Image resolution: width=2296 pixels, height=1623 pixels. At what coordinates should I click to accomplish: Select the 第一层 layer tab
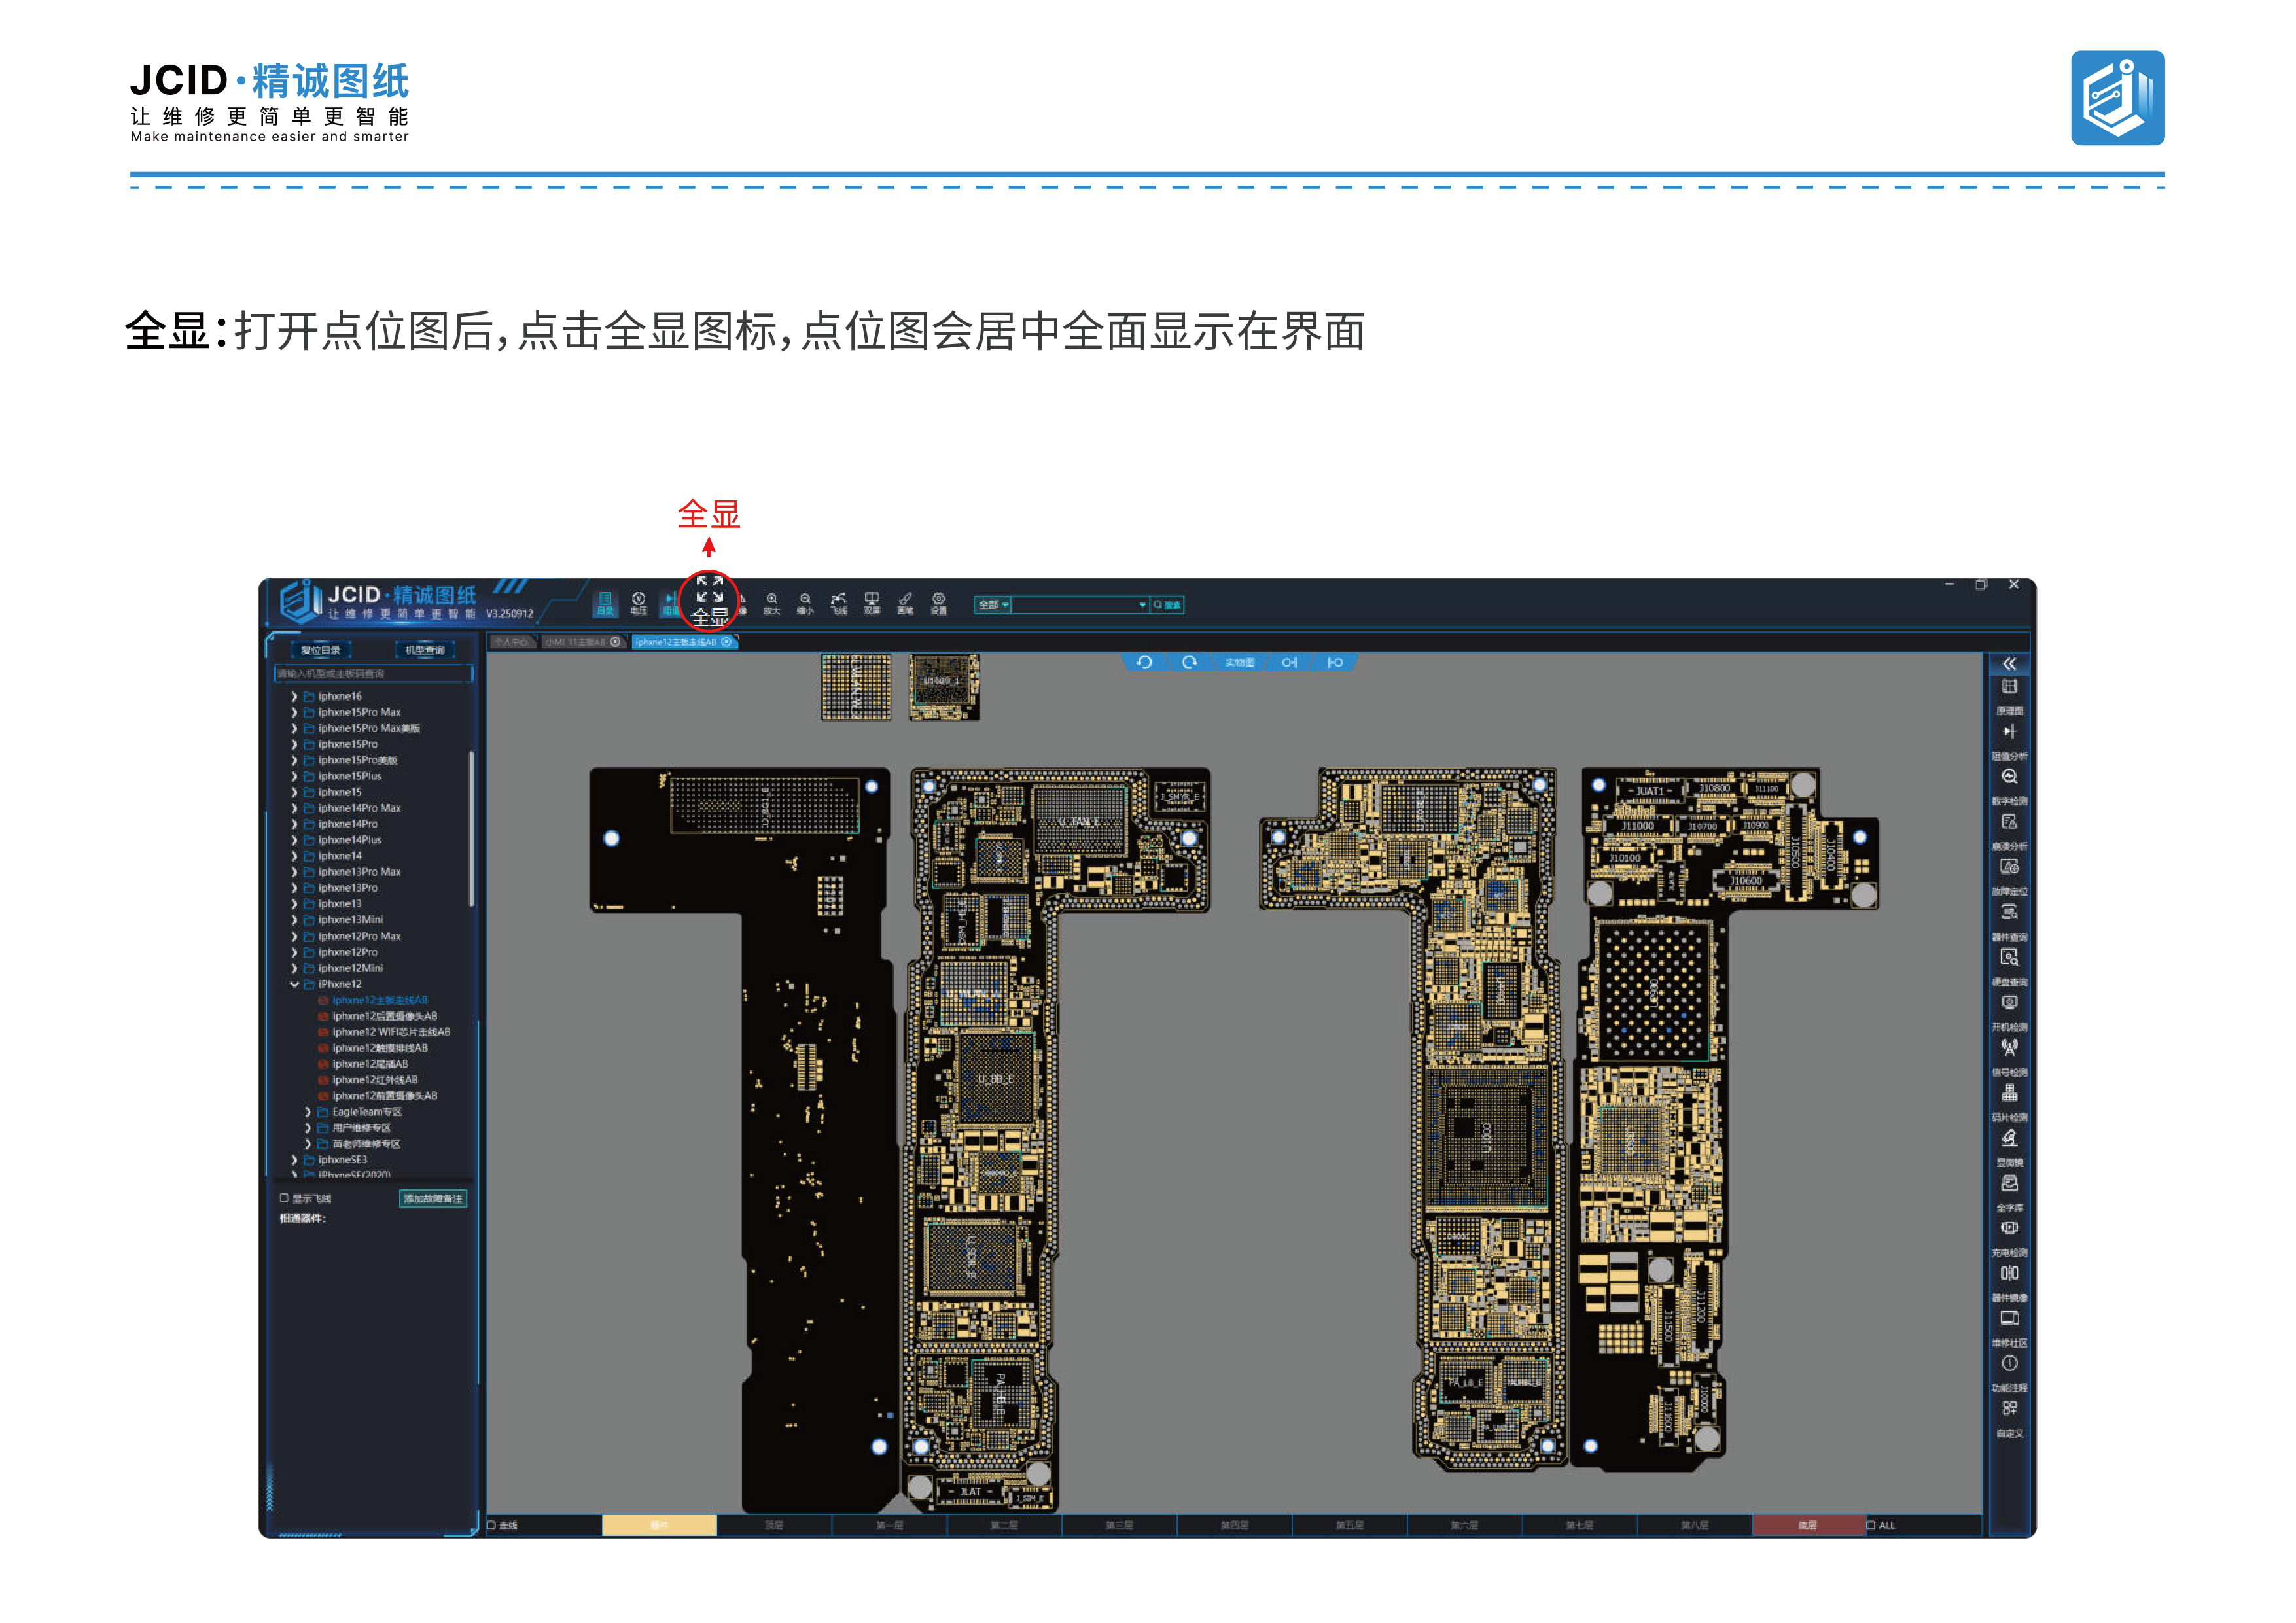point(889,1525)
